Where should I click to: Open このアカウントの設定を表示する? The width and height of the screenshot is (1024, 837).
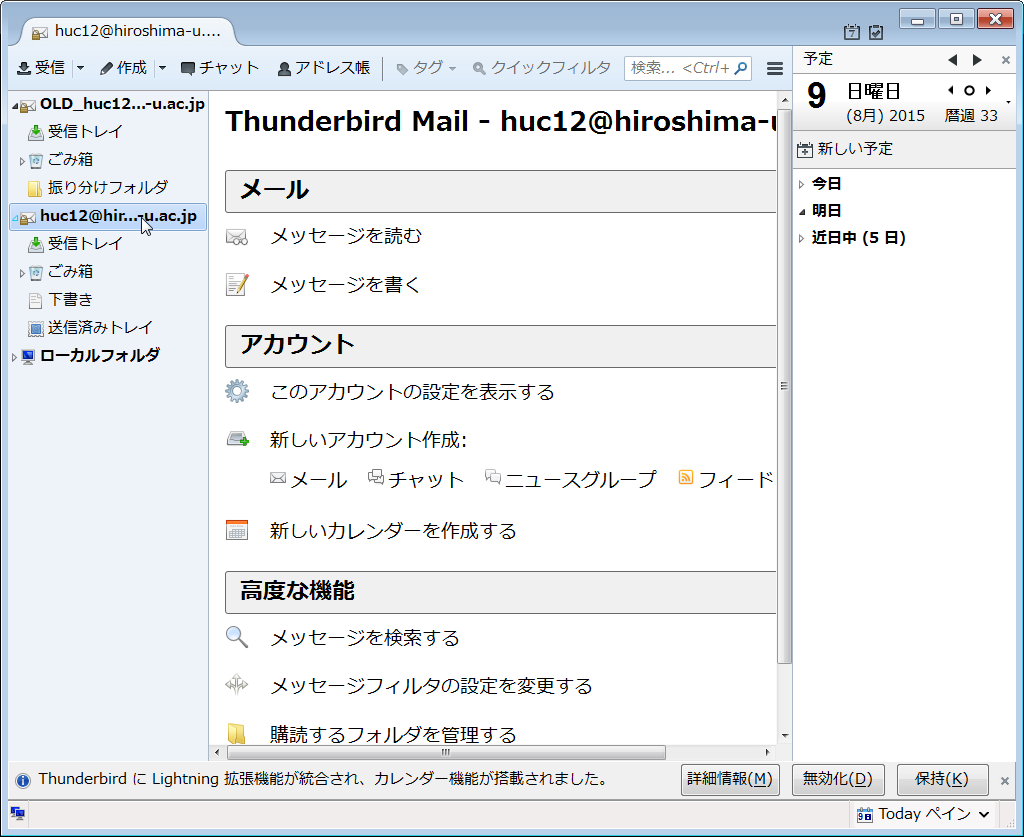(412, 392)
